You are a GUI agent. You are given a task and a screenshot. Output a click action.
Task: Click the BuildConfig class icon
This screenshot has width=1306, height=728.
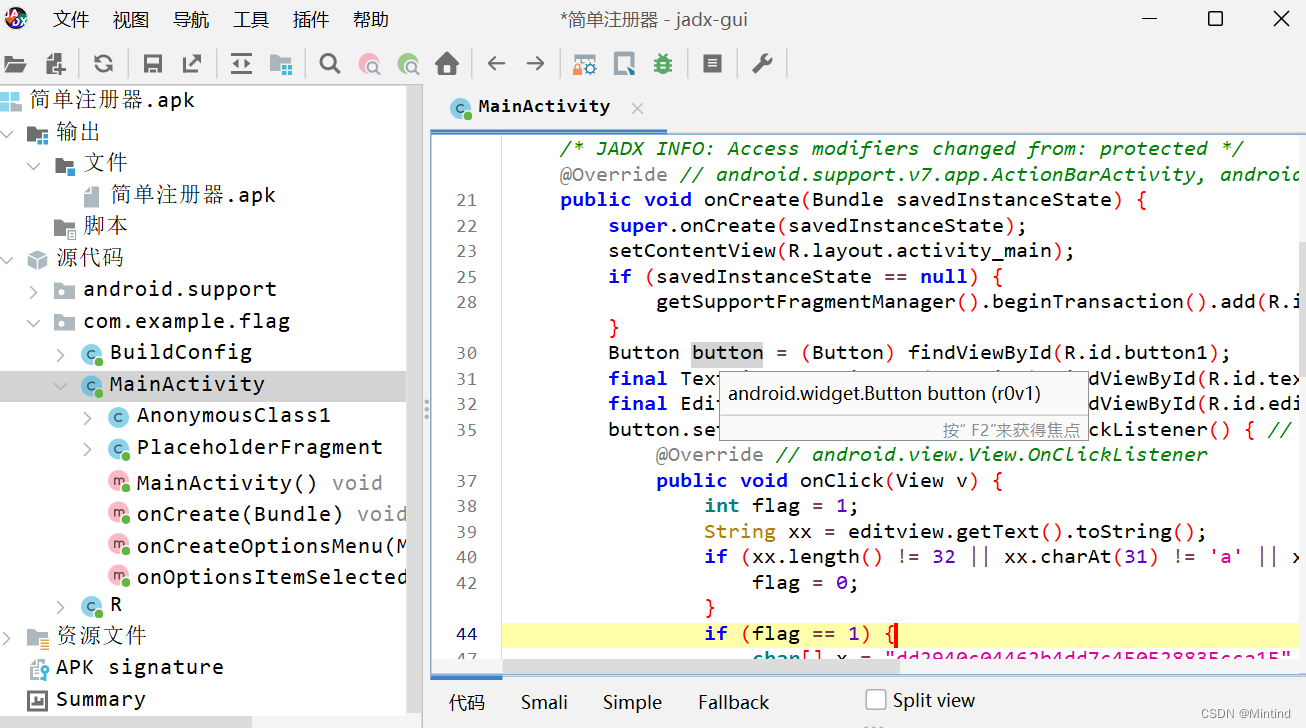[x=92, y=354]
